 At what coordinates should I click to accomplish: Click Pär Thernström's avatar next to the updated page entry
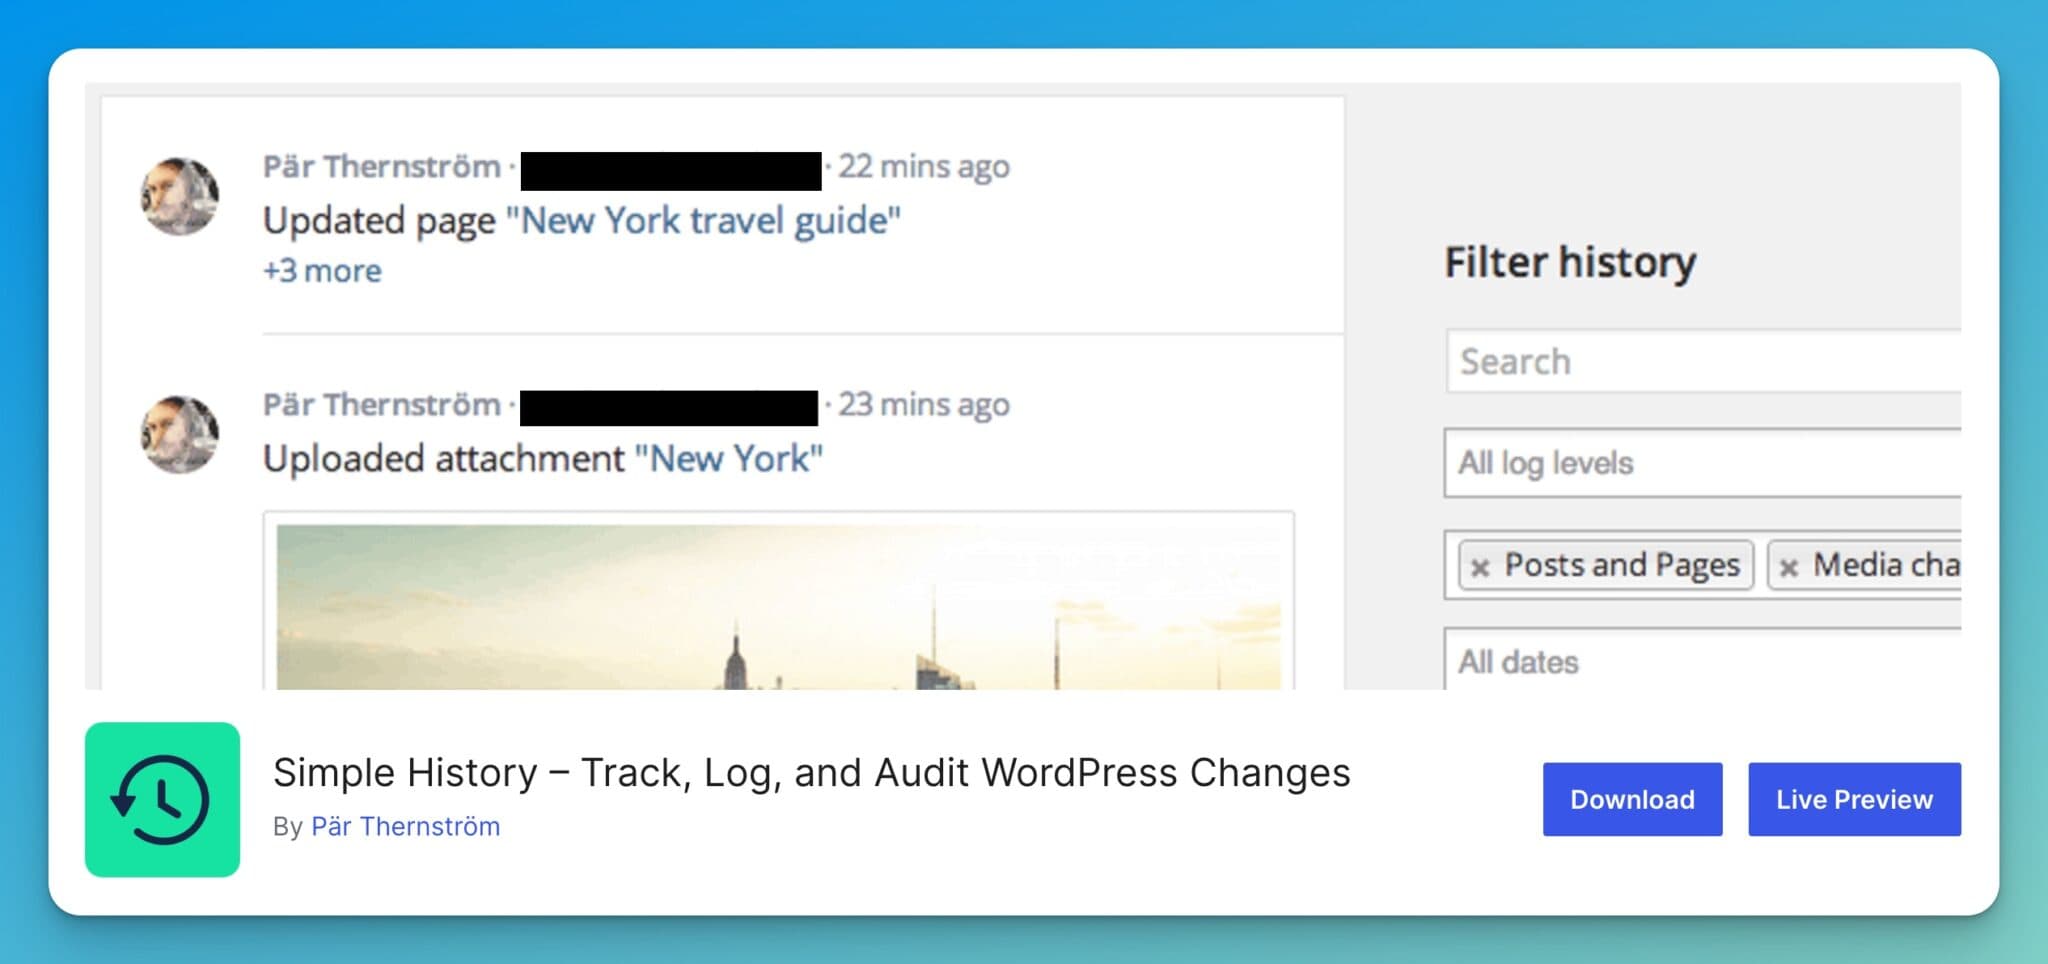[180, 196]
